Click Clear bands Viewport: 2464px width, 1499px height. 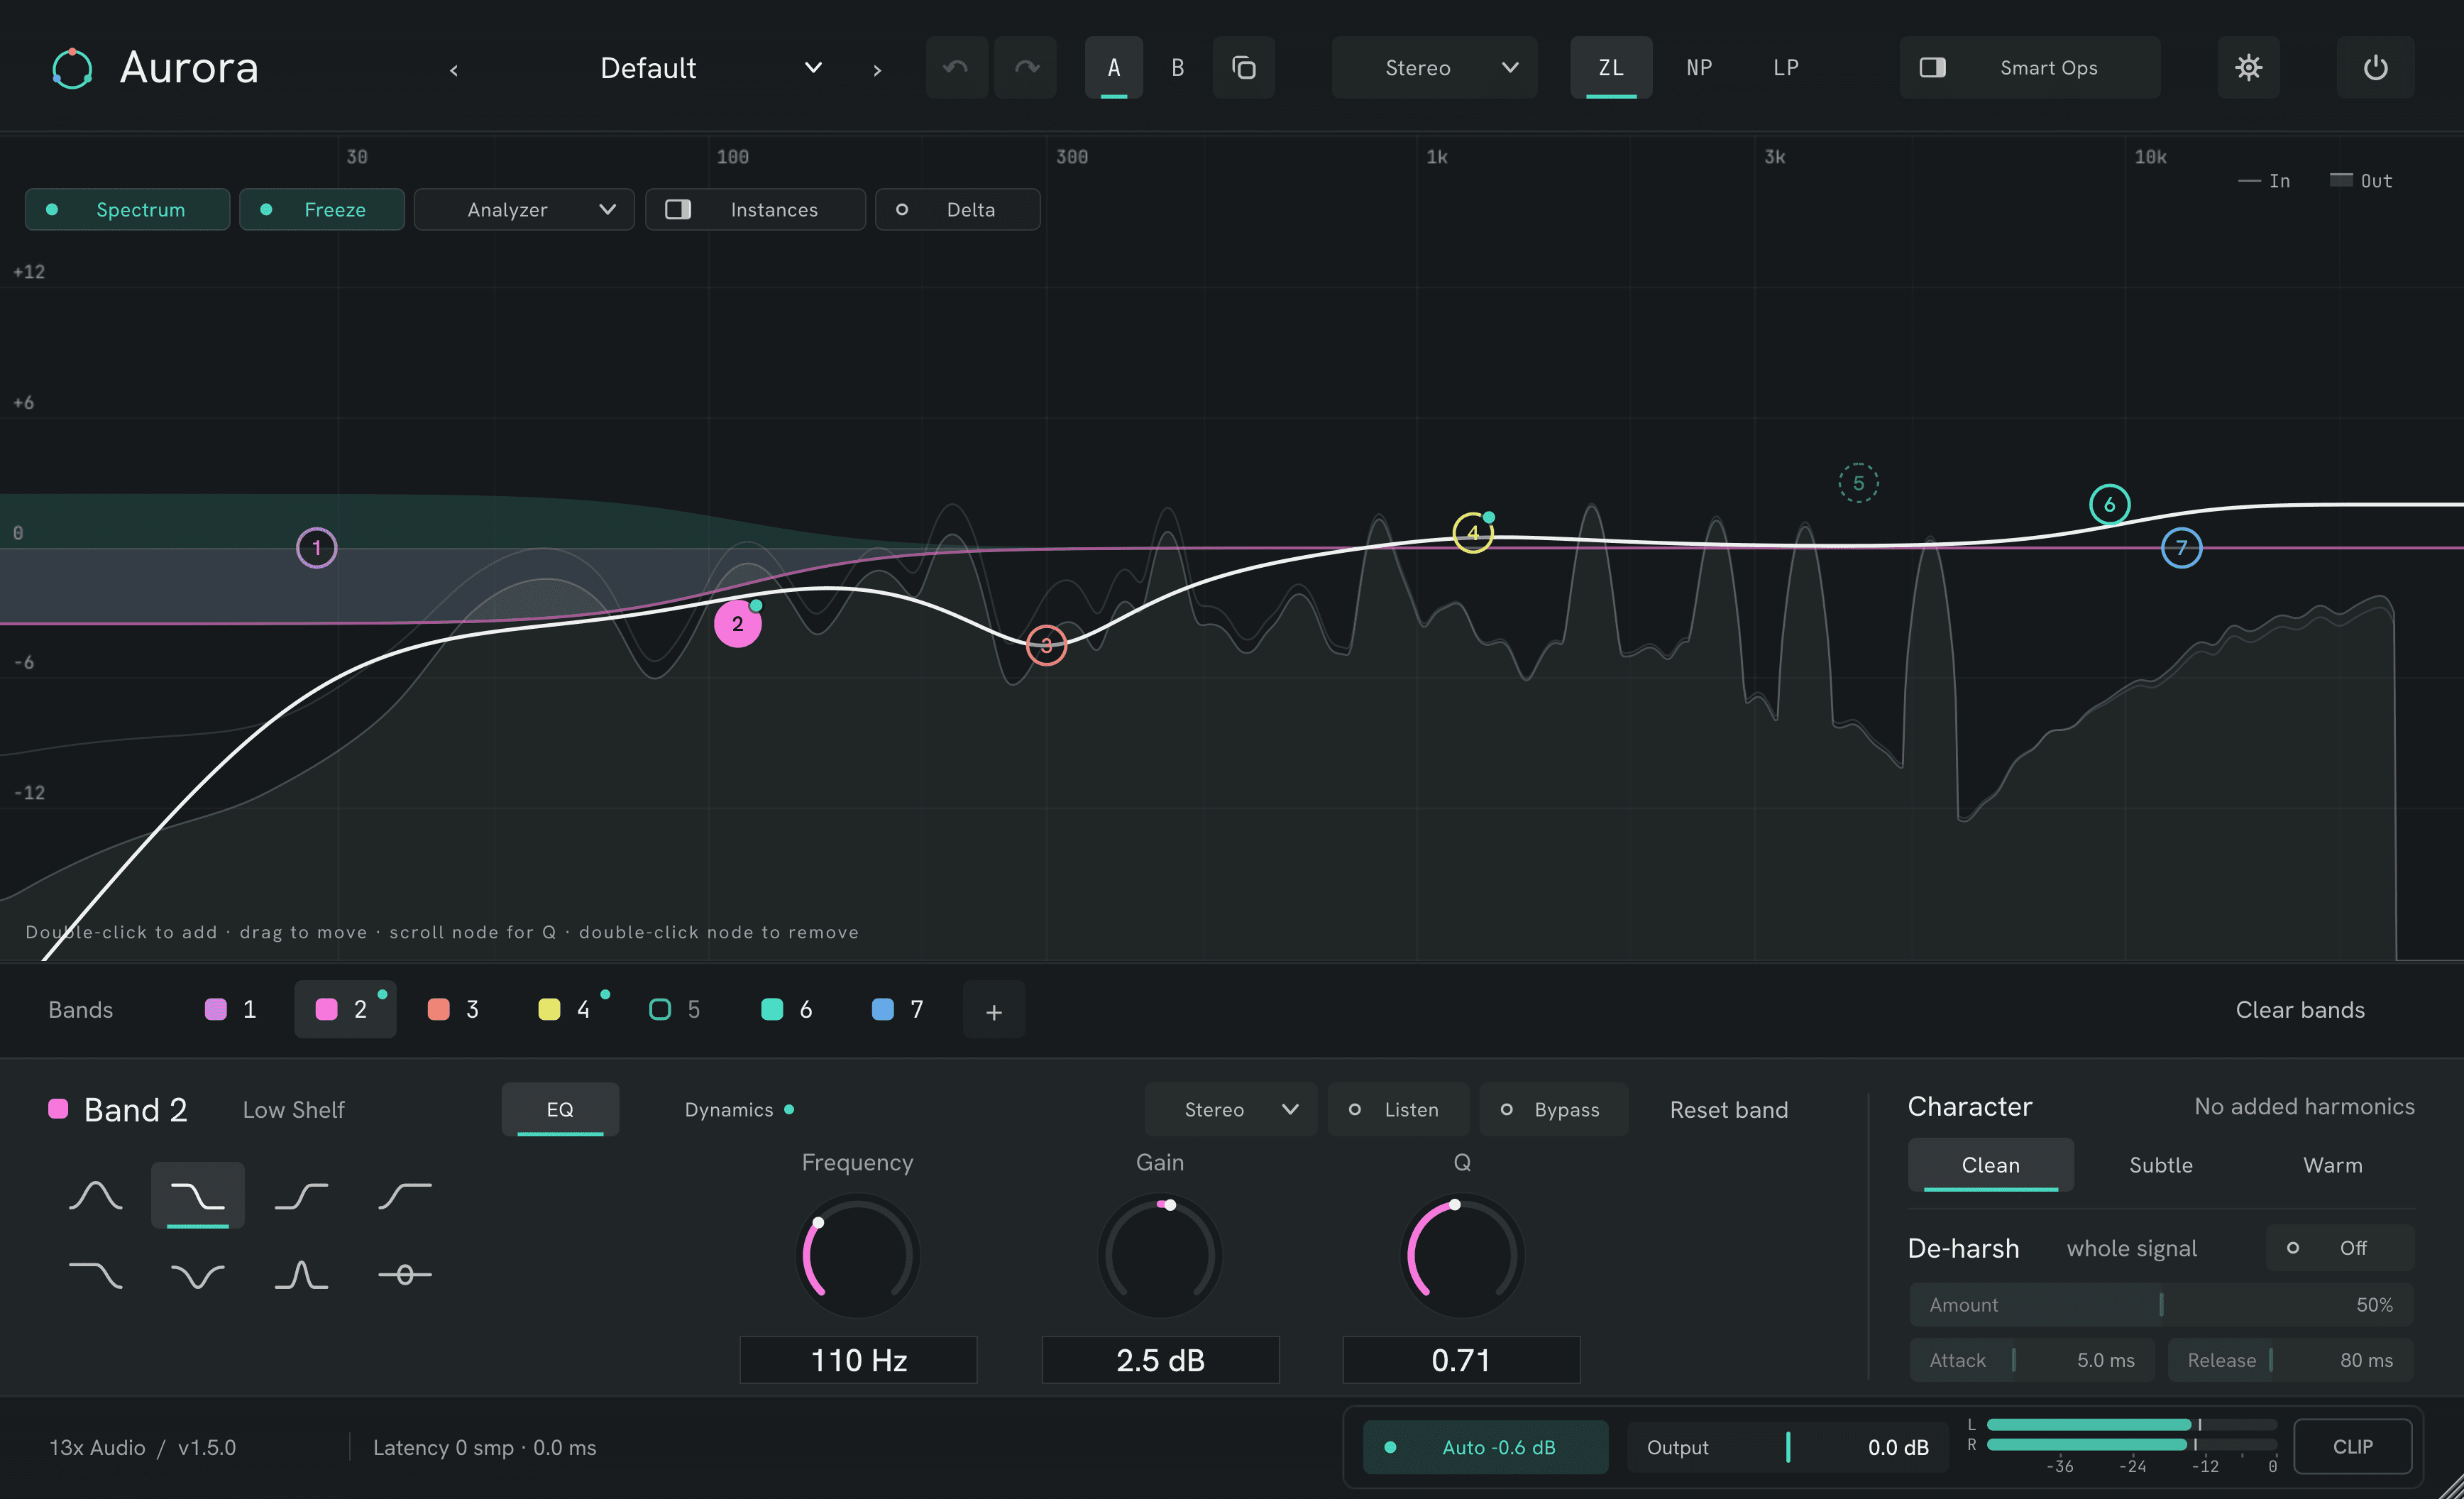[x=2299, y=1010]
